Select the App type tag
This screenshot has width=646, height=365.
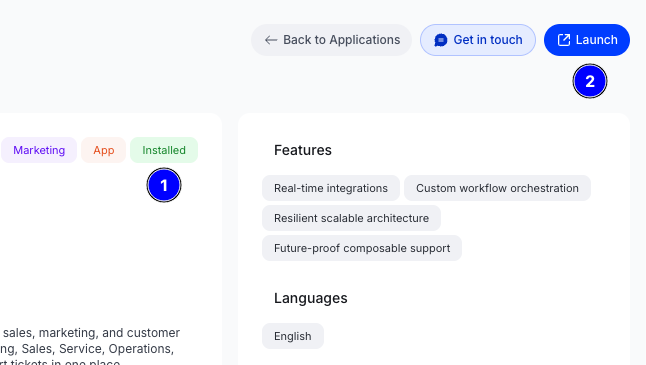tap(103, 150)
